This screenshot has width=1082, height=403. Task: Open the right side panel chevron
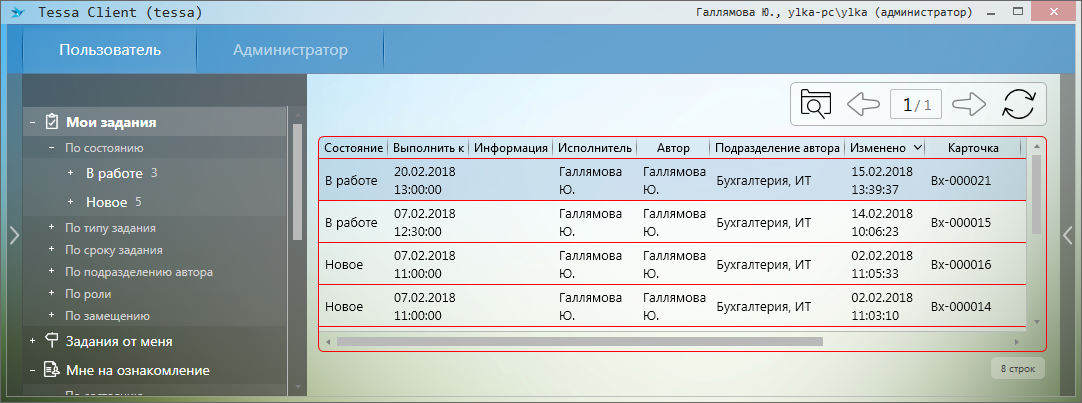[1067, 235]
